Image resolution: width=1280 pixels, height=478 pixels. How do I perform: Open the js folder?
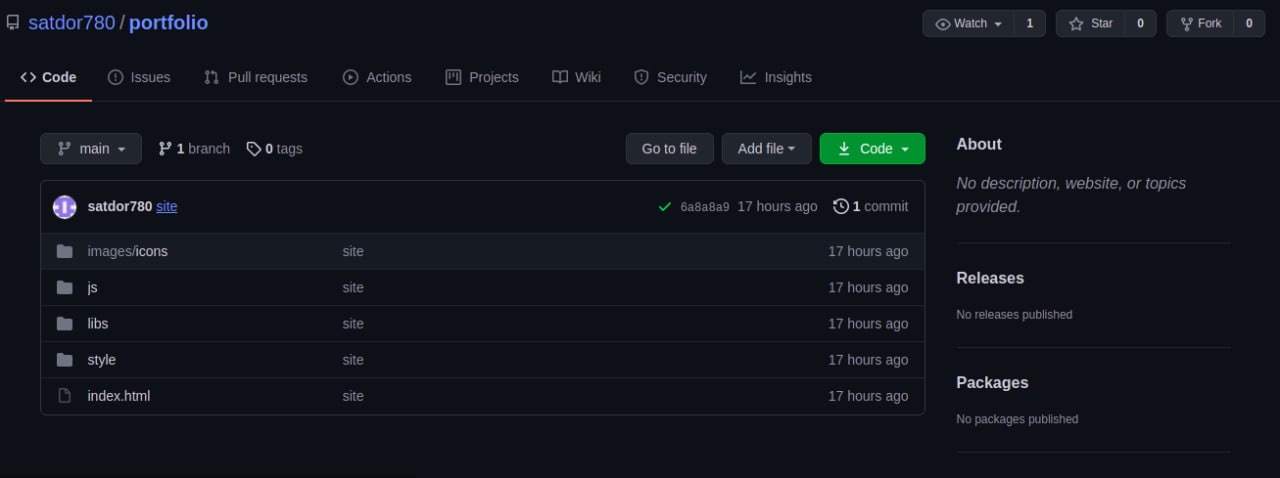(92, 287)
